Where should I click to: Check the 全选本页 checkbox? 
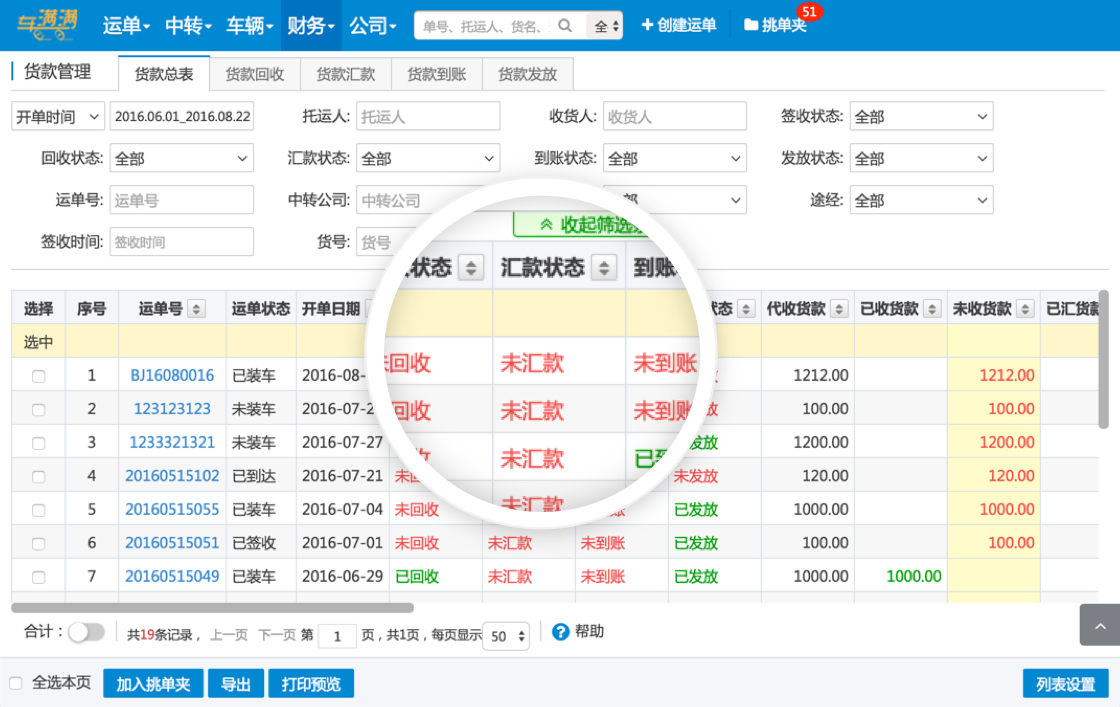pyautogui.click(x=16, y=683)
